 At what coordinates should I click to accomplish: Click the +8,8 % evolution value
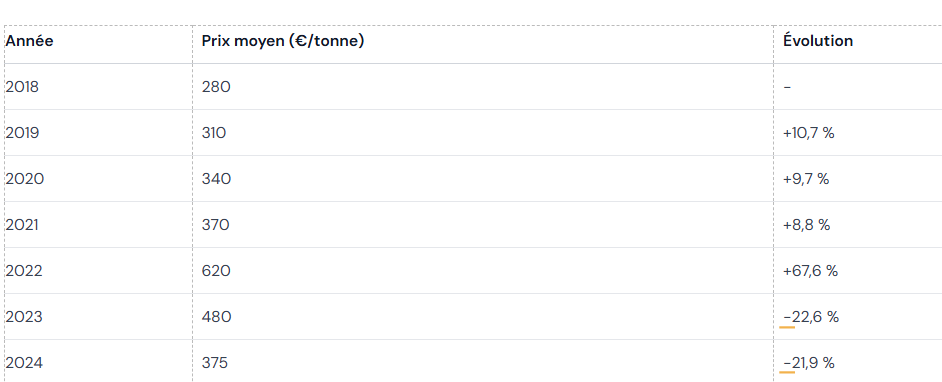(x=807, y=225)
